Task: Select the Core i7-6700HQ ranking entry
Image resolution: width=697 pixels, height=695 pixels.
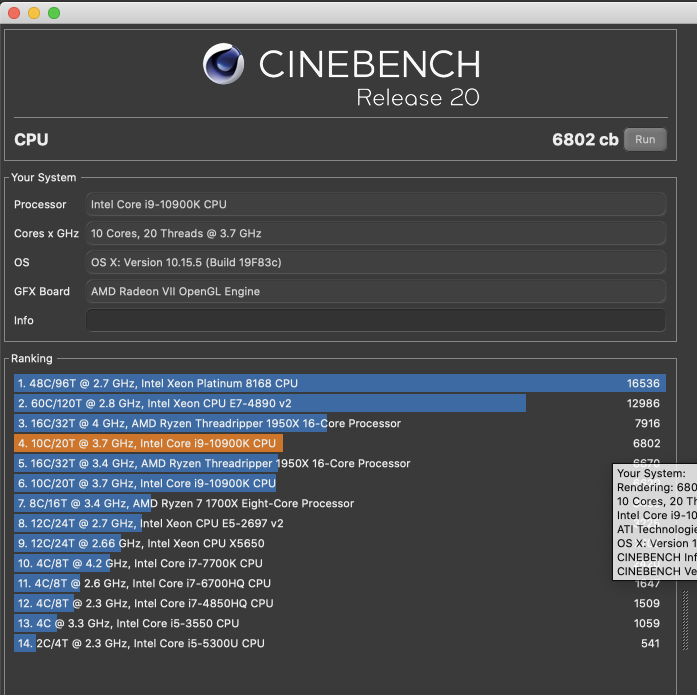Action: [x=340, y=583]
